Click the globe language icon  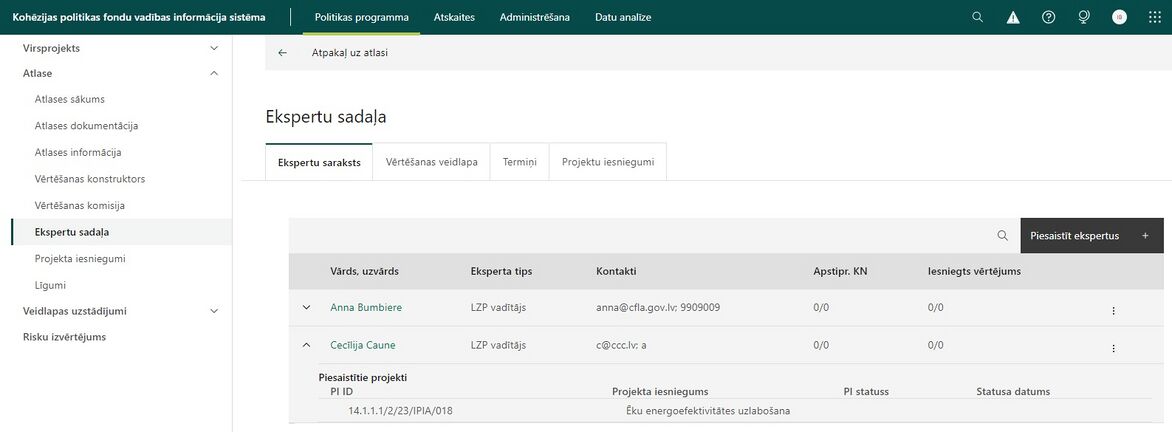(x=1084, y=17)
